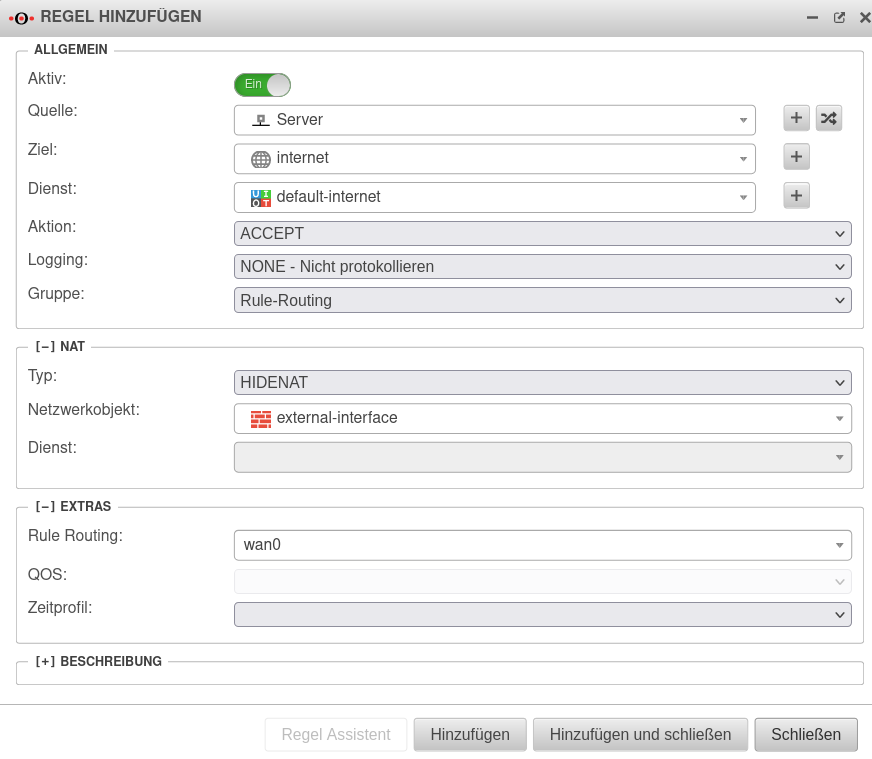This screenshot has height=759, width=872.
Task: Open the Rule Routing dropdown showing wan0
Action: click(542, 544)
